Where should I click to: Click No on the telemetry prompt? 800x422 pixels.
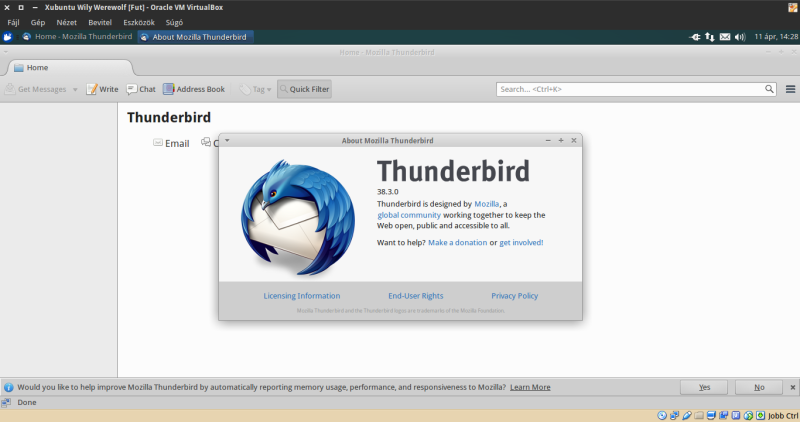coord(759,387)
